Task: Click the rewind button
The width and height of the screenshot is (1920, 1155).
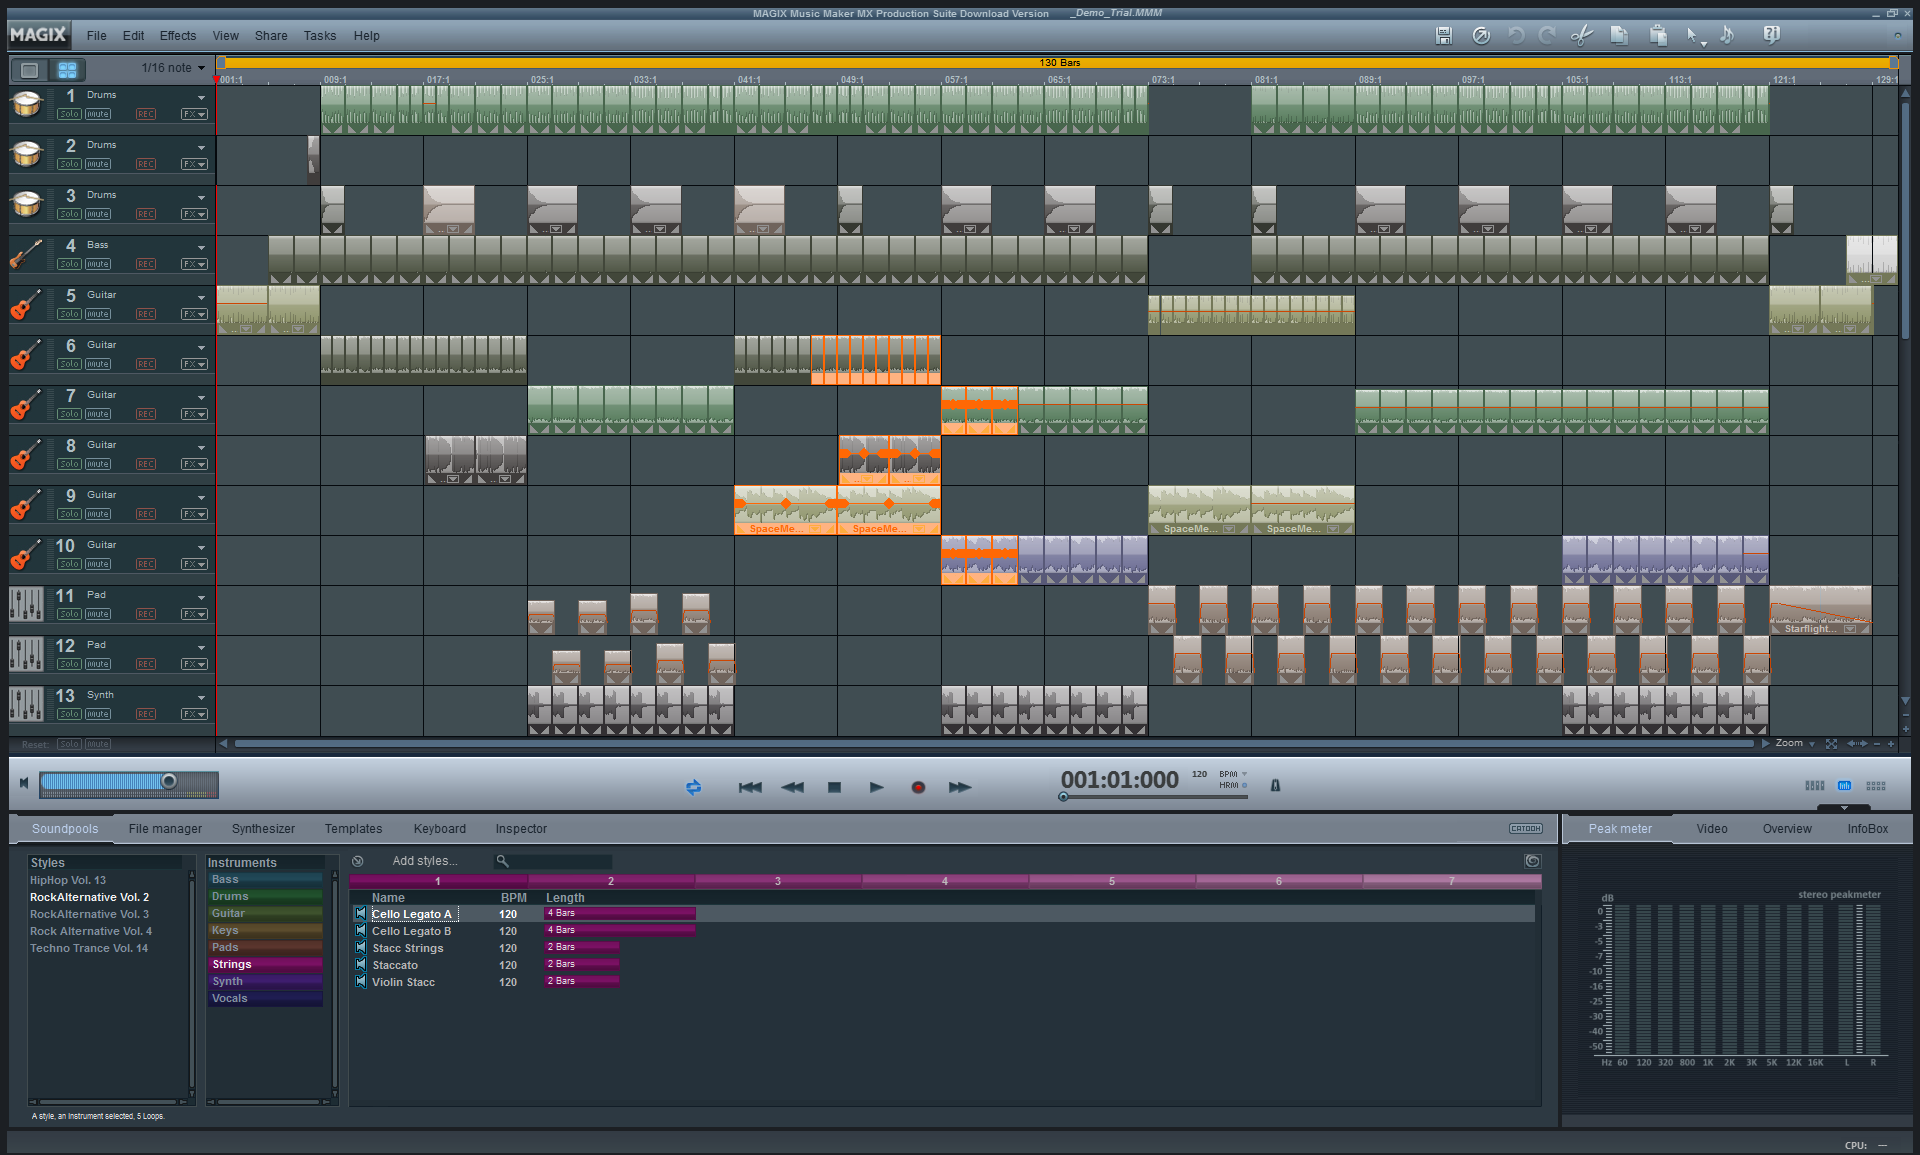Action: pyautogui.click(x=792, y=787)
